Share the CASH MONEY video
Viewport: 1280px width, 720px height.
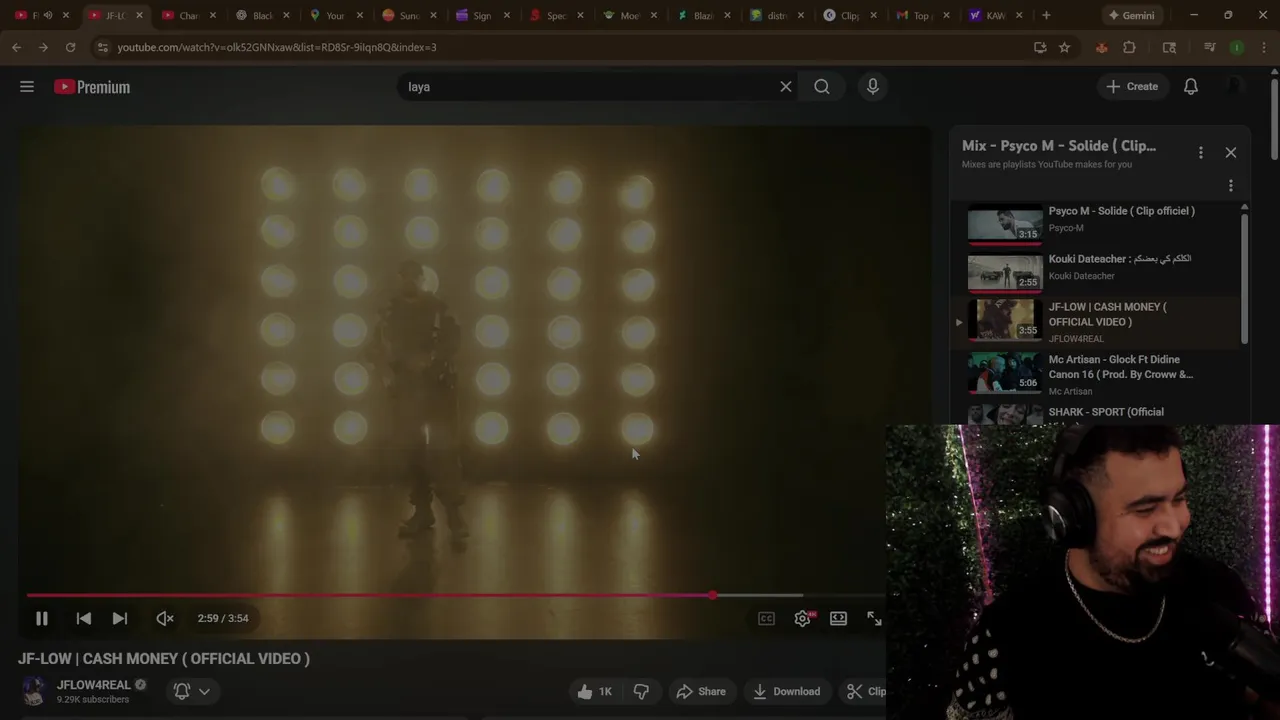pos(701,691)
